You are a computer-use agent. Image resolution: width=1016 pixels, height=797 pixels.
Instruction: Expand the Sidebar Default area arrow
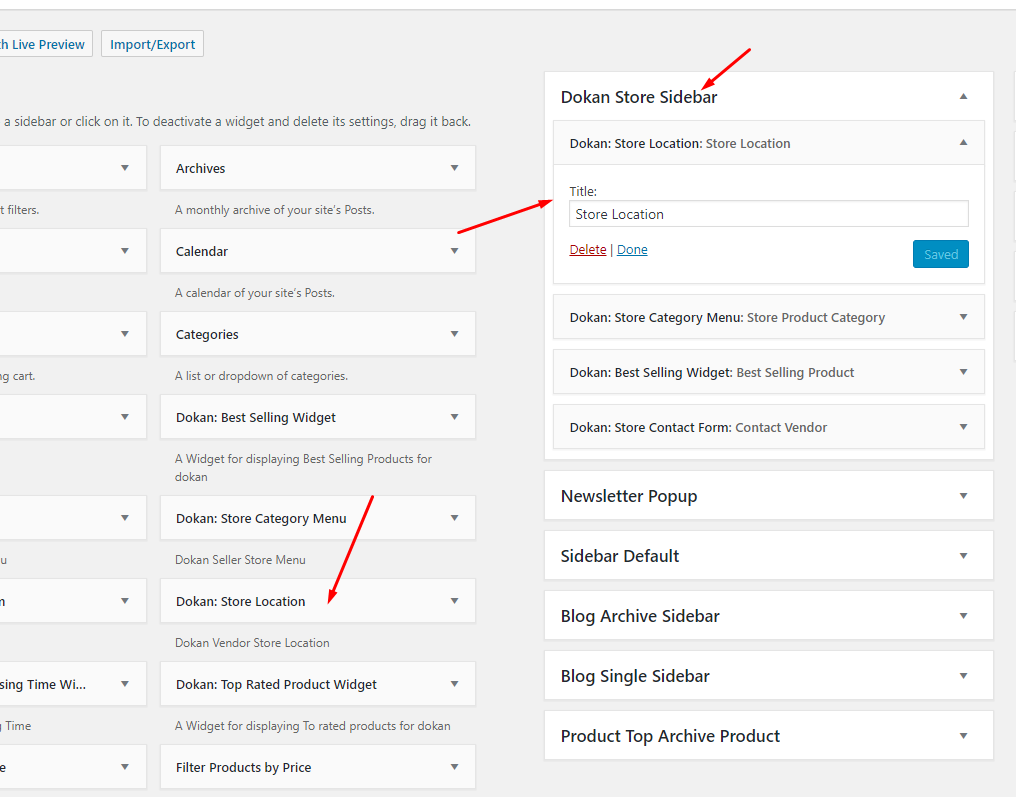click(964, 556)
